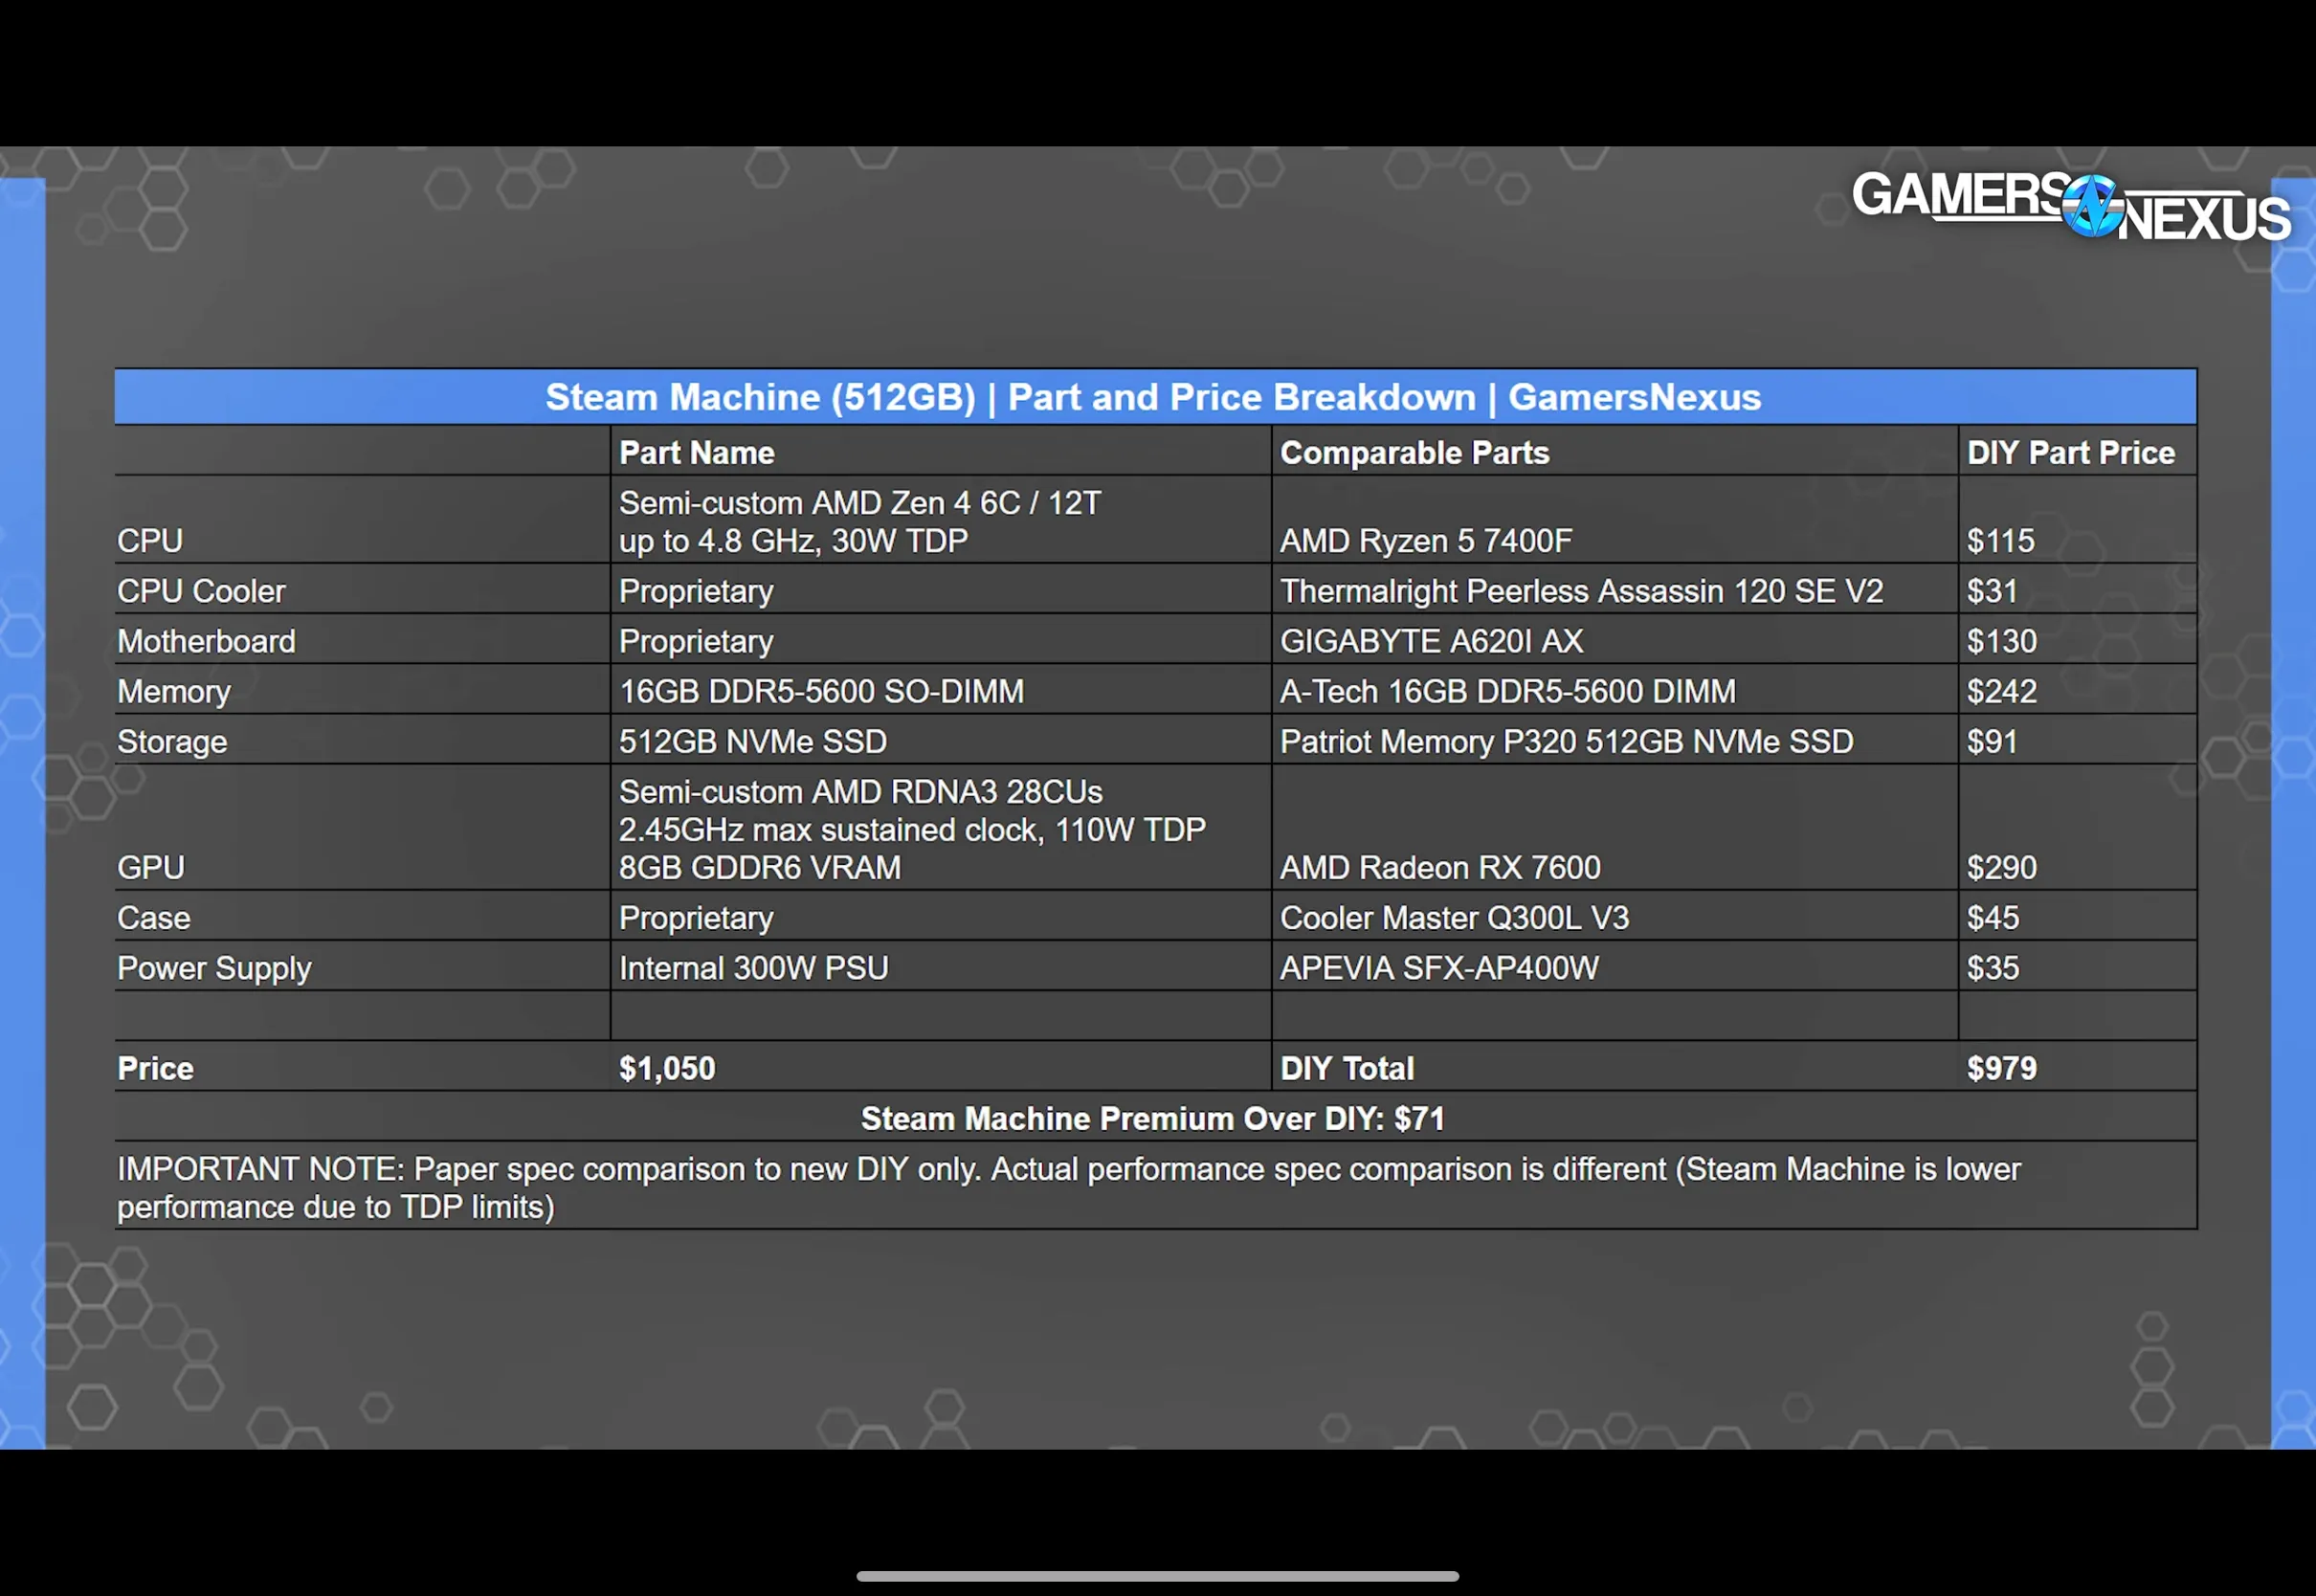
Task: Select the 'Proprietary' cell in Case row
Action: (696, 918)
